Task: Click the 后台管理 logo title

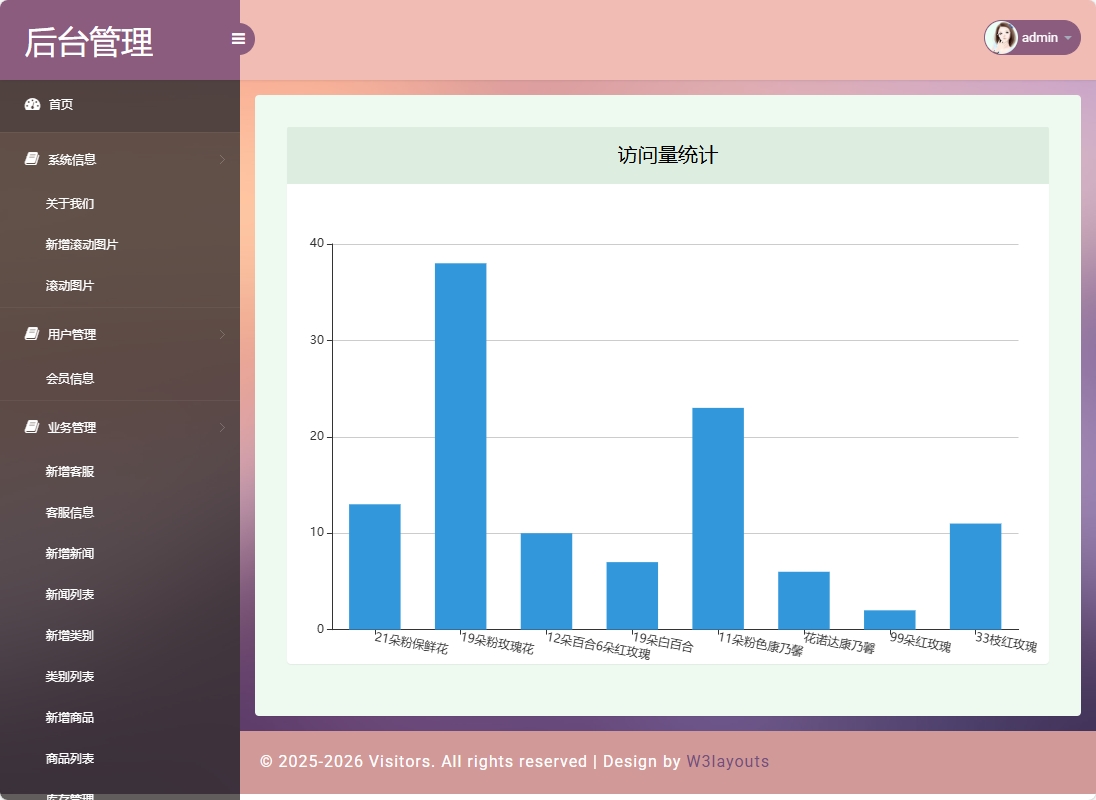Action: coord(89,42)
